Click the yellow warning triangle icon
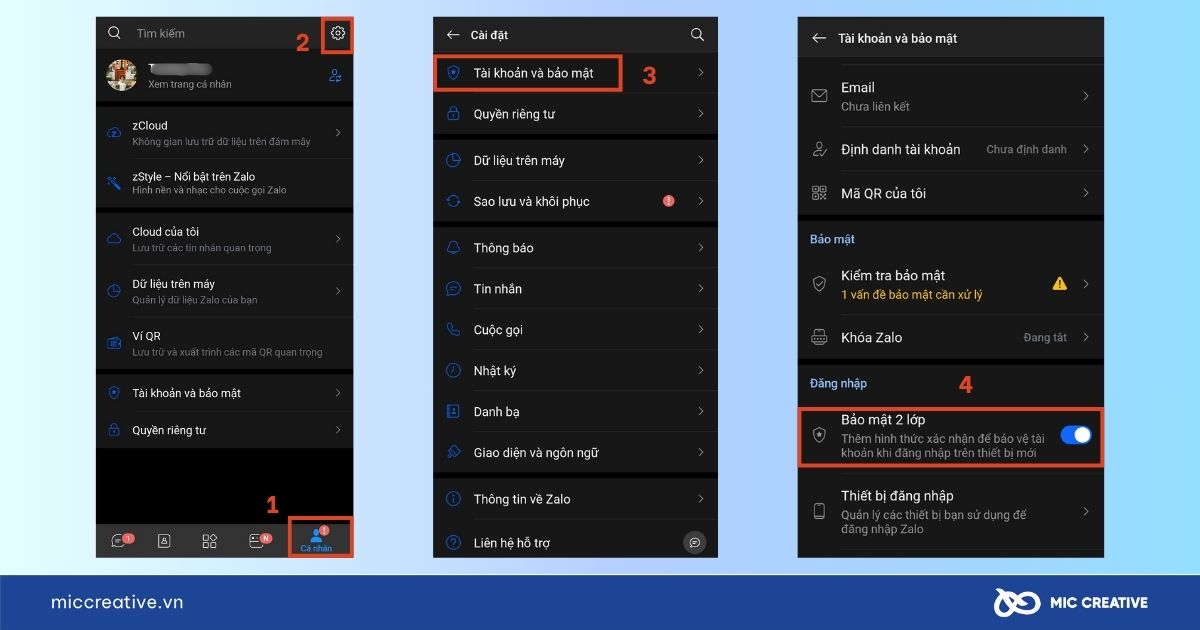1200x630 pixels. [1060, 284]
